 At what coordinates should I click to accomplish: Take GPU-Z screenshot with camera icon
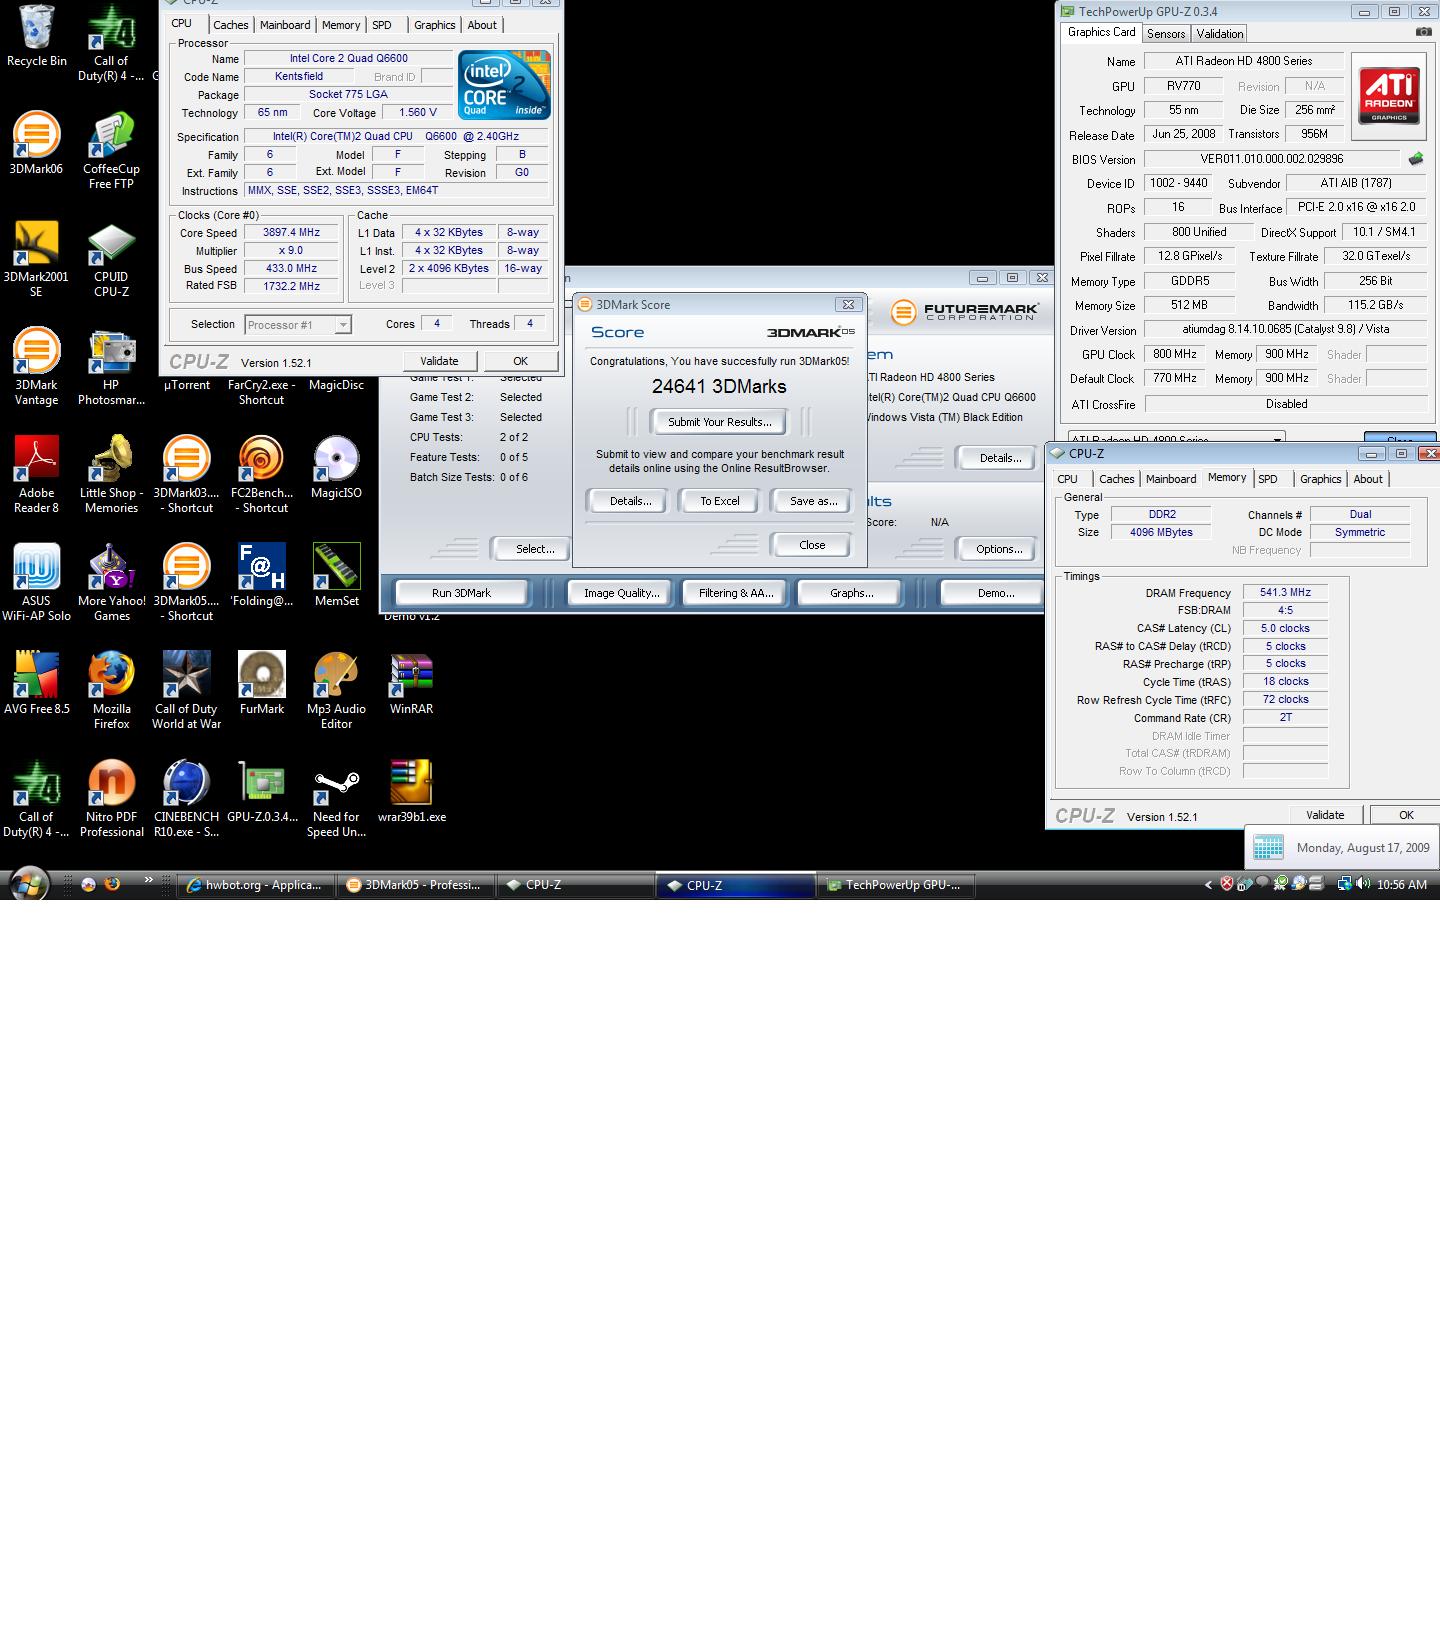coord(1423,33)
